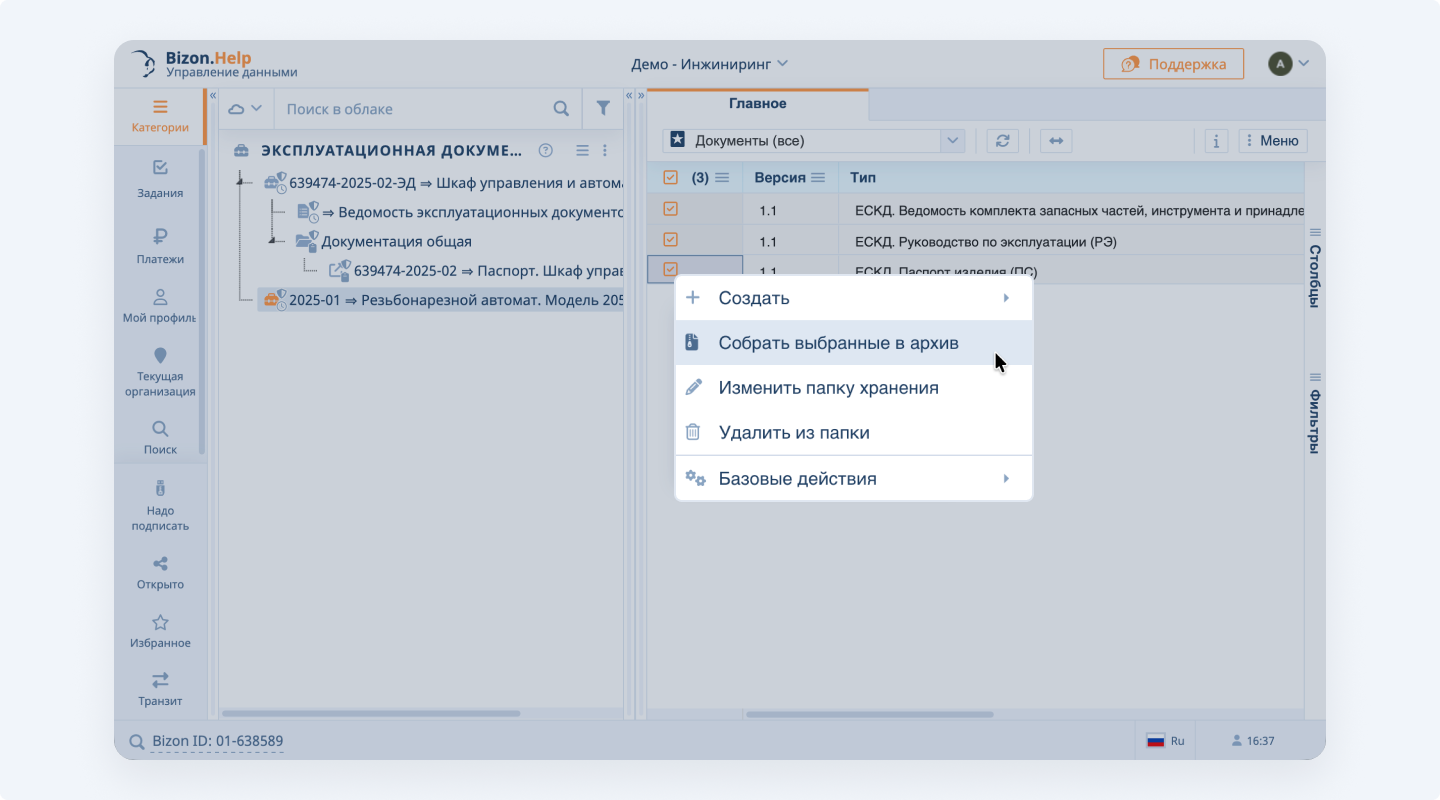Click the Избранное star icon in sidebar

(160, 629)
